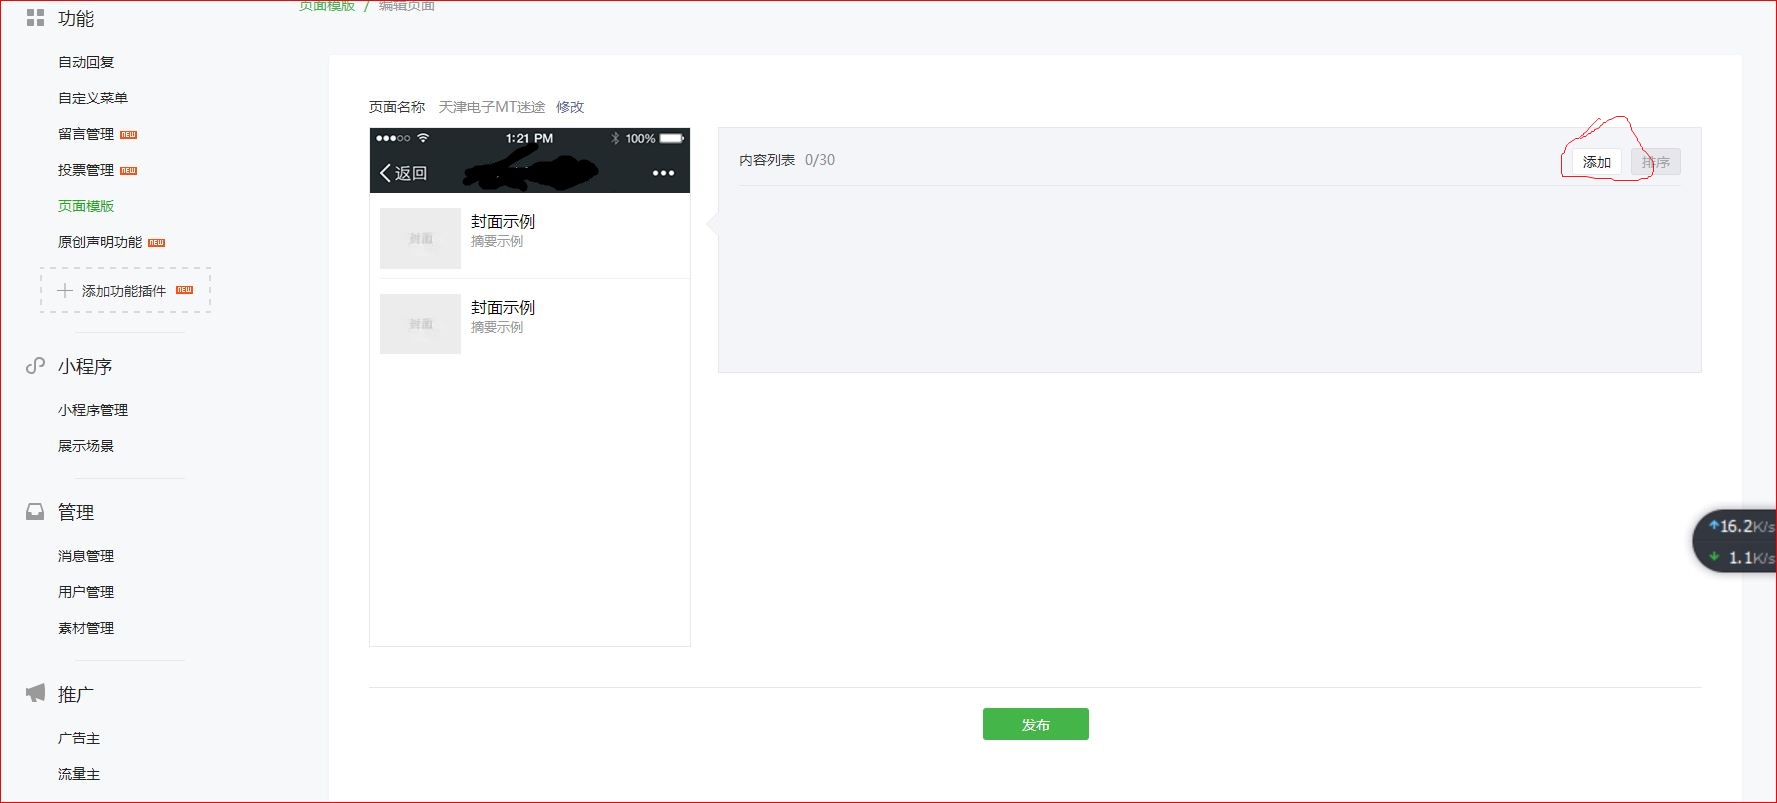Click the second 封面 thumbnail in preview

[x=420, y=324]
